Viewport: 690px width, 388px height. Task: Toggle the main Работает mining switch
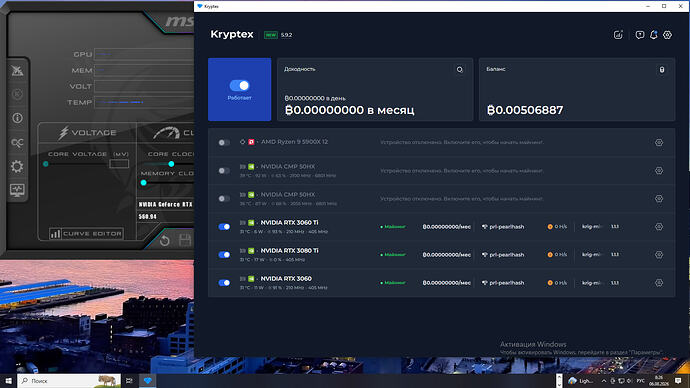pos(239,85)
